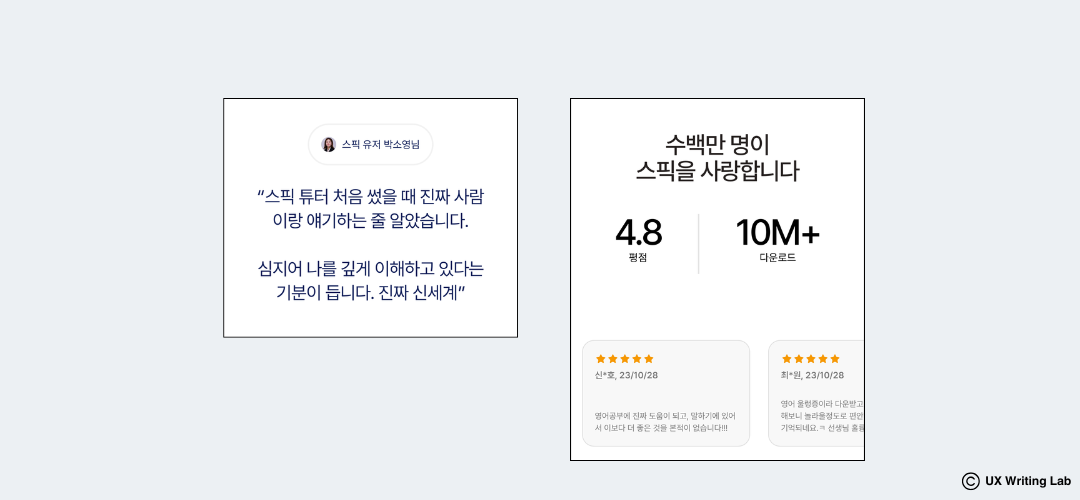Click the fifth star in 신*호's review

tap(649, 359)
